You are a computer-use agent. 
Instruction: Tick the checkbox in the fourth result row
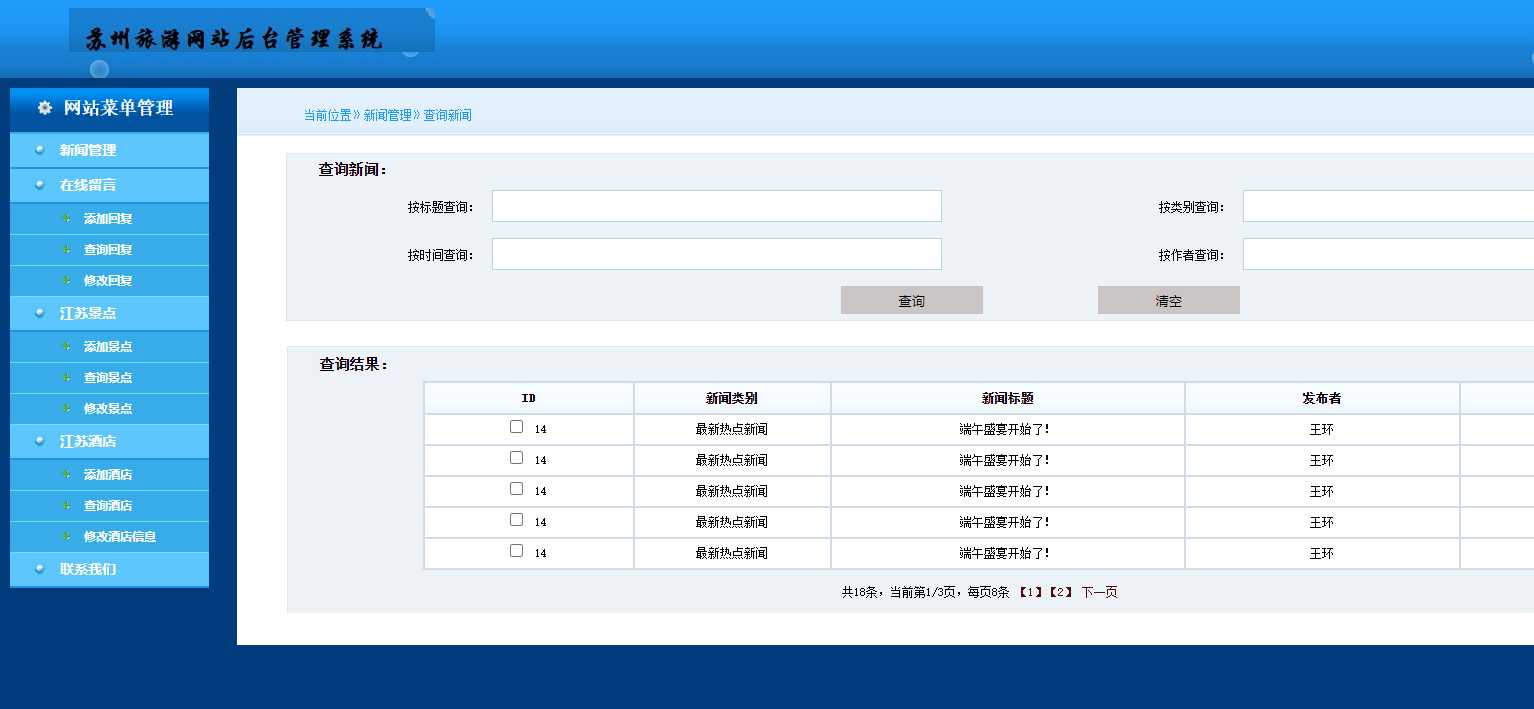coord(516,519)
